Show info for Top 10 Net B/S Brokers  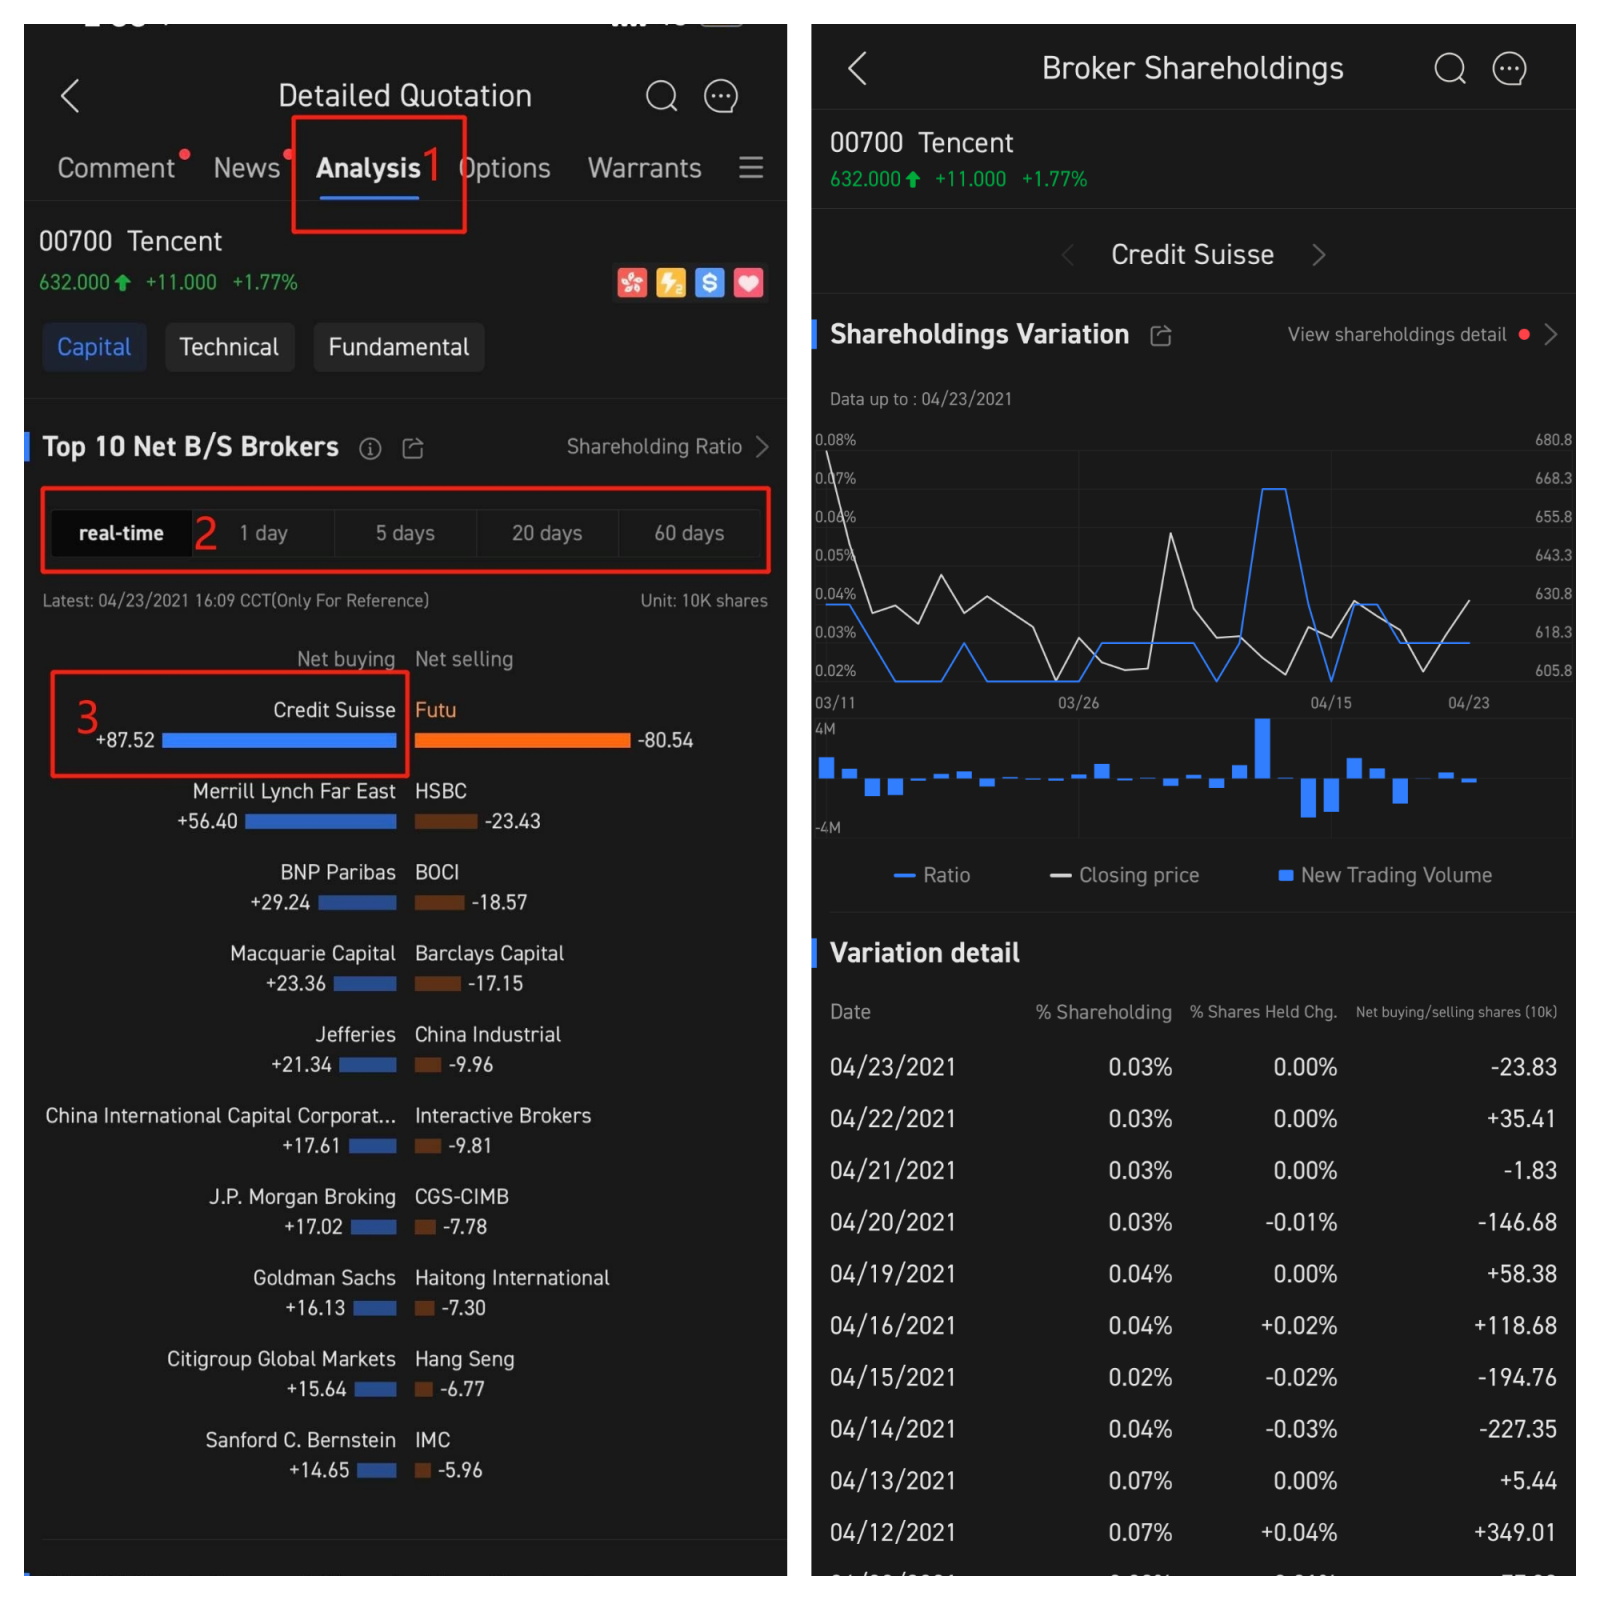(370, 448)
